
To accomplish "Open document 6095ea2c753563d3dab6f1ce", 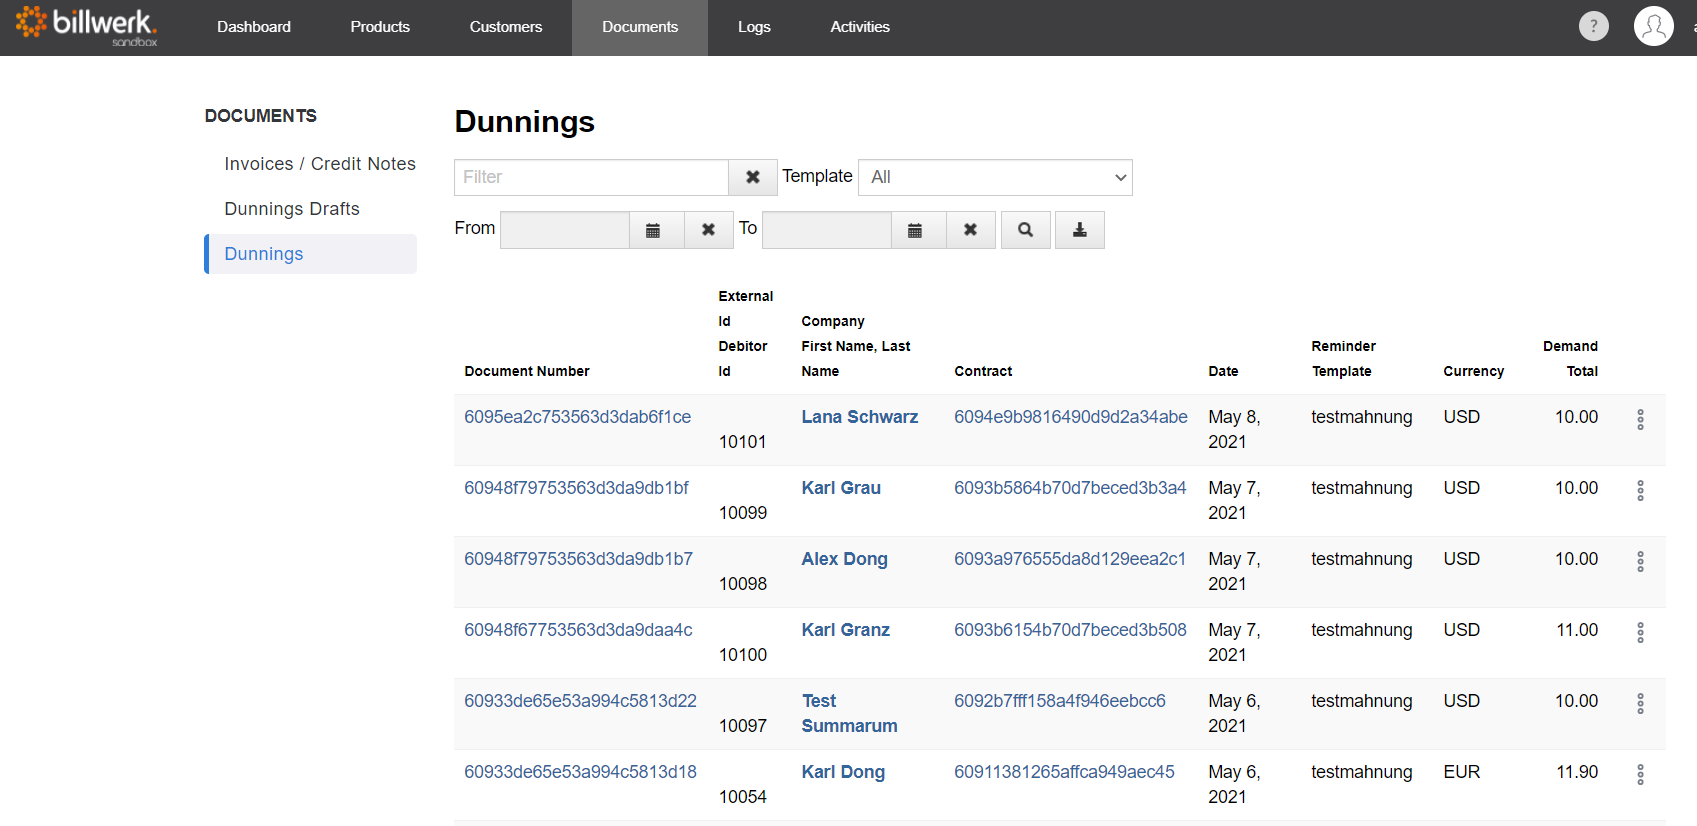I will pyautogui.click(x=577, y=417).
